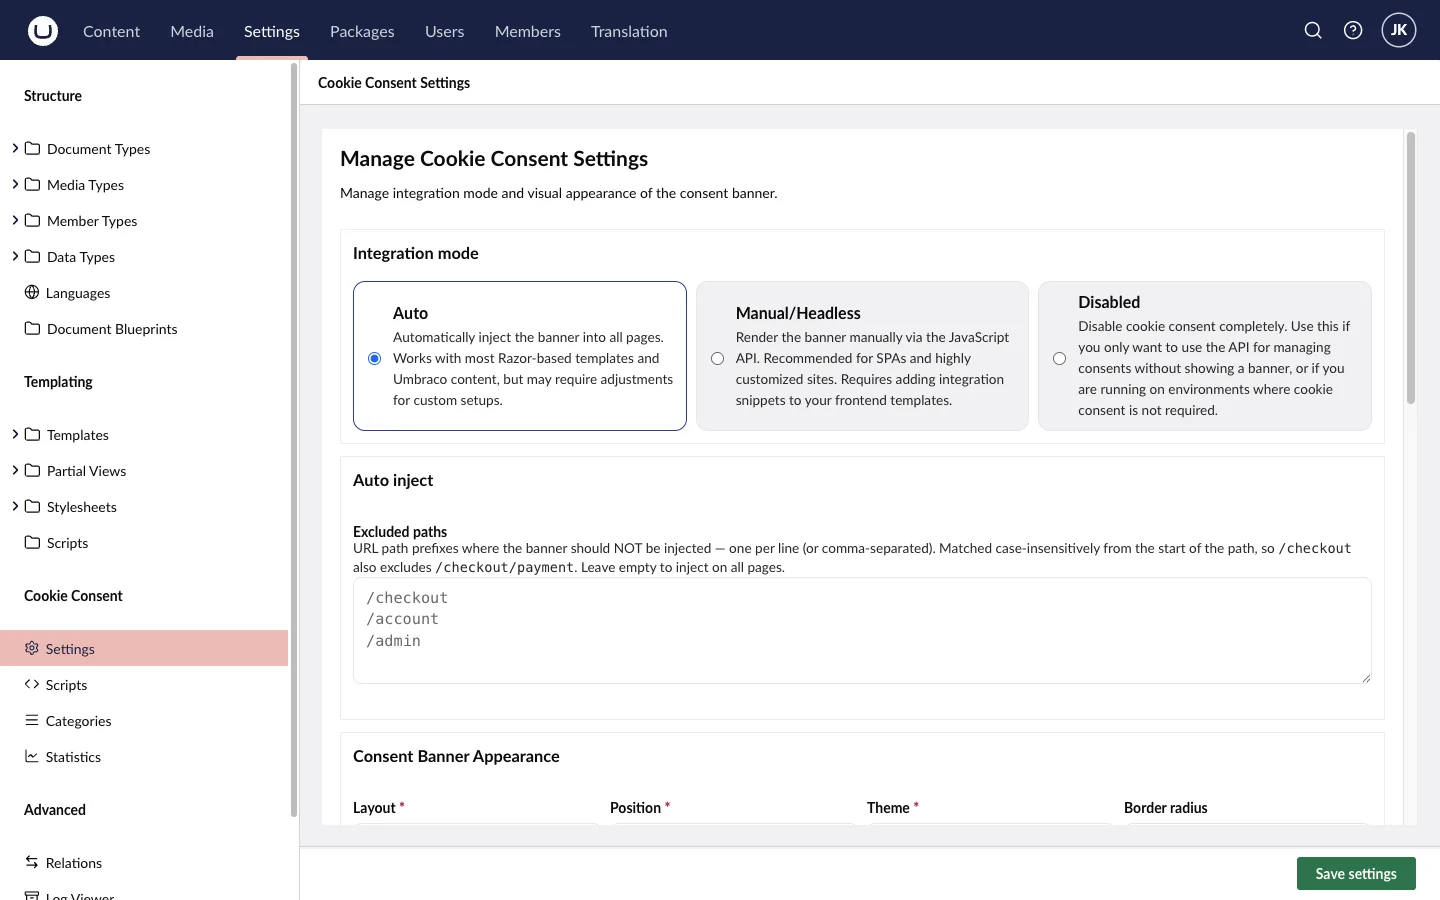Viewport: 1440px width, 900px height.
Task: Expand the Stylesheets tree node
Action: (15, 507)
